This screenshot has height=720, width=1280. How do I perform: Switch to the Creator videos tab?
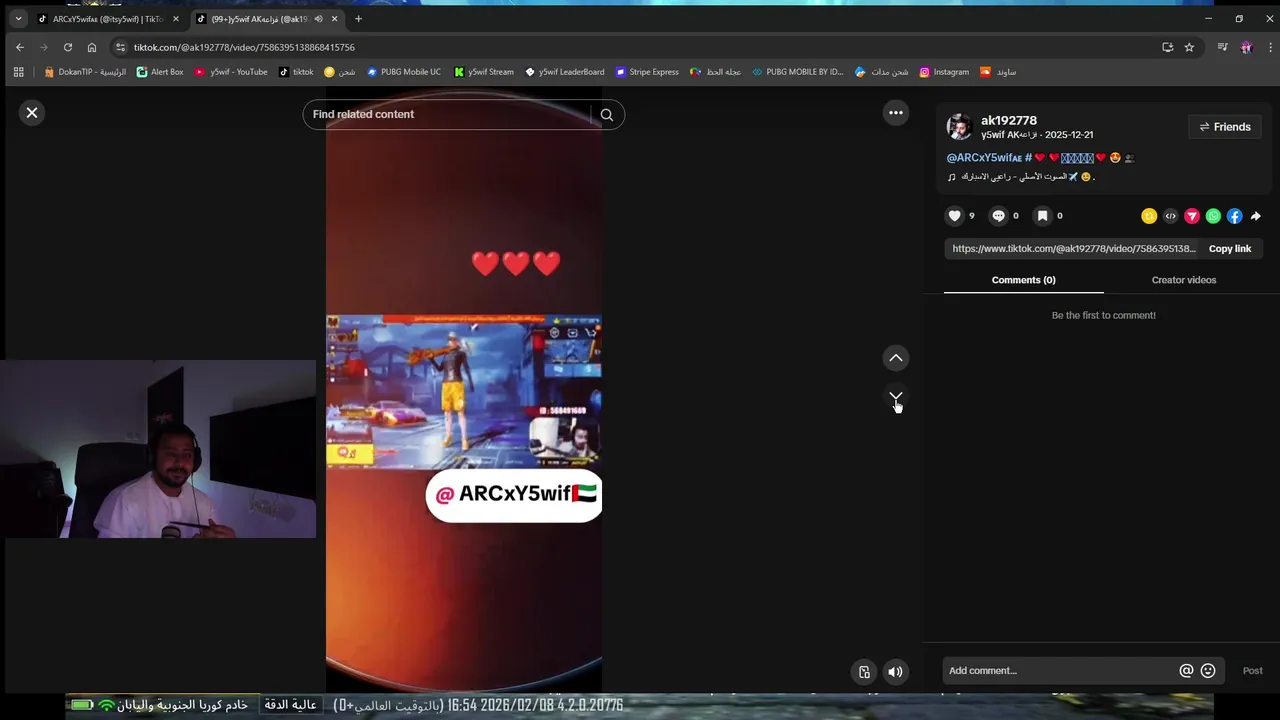1184,280
